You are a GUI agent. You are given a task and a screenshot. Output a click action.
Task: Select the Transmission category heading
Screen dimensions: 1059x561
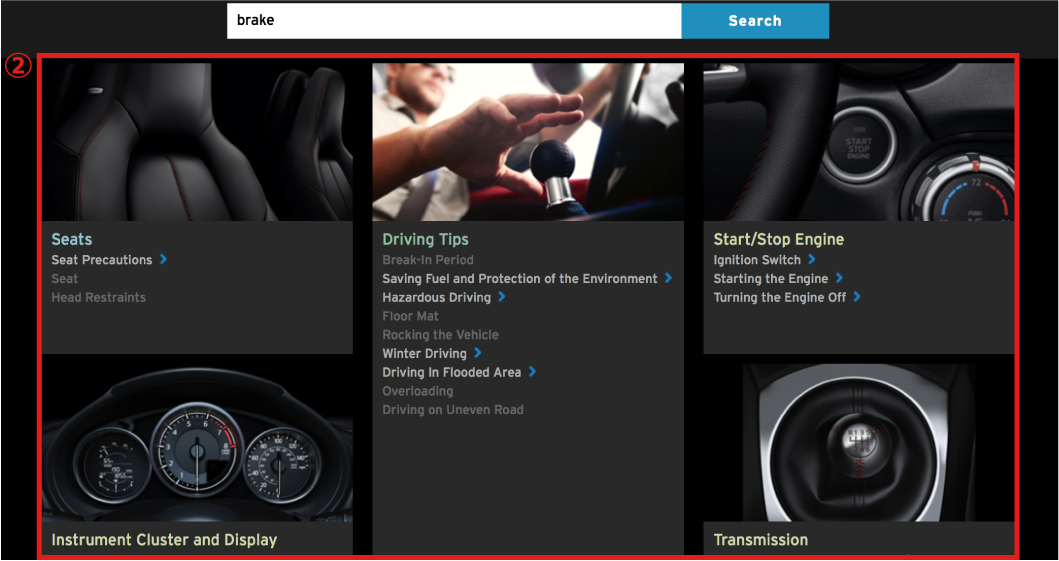pos(760,540)
